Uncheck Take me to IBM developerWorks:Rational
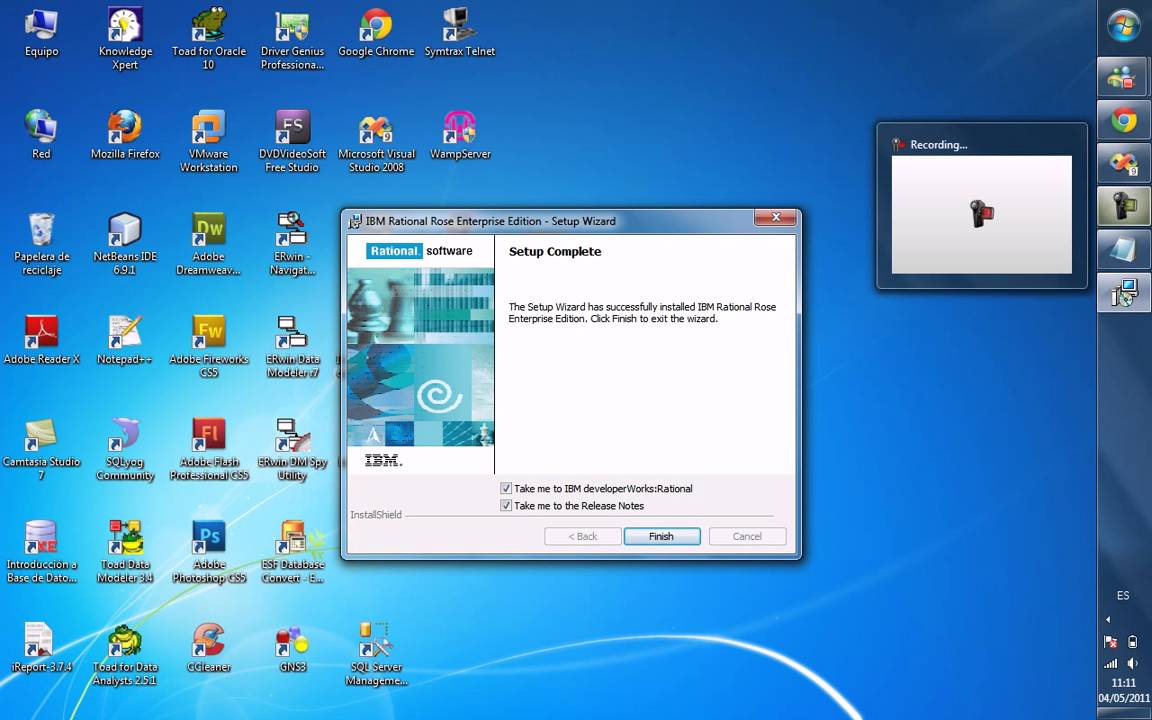1152x720 pixels. 506,488
